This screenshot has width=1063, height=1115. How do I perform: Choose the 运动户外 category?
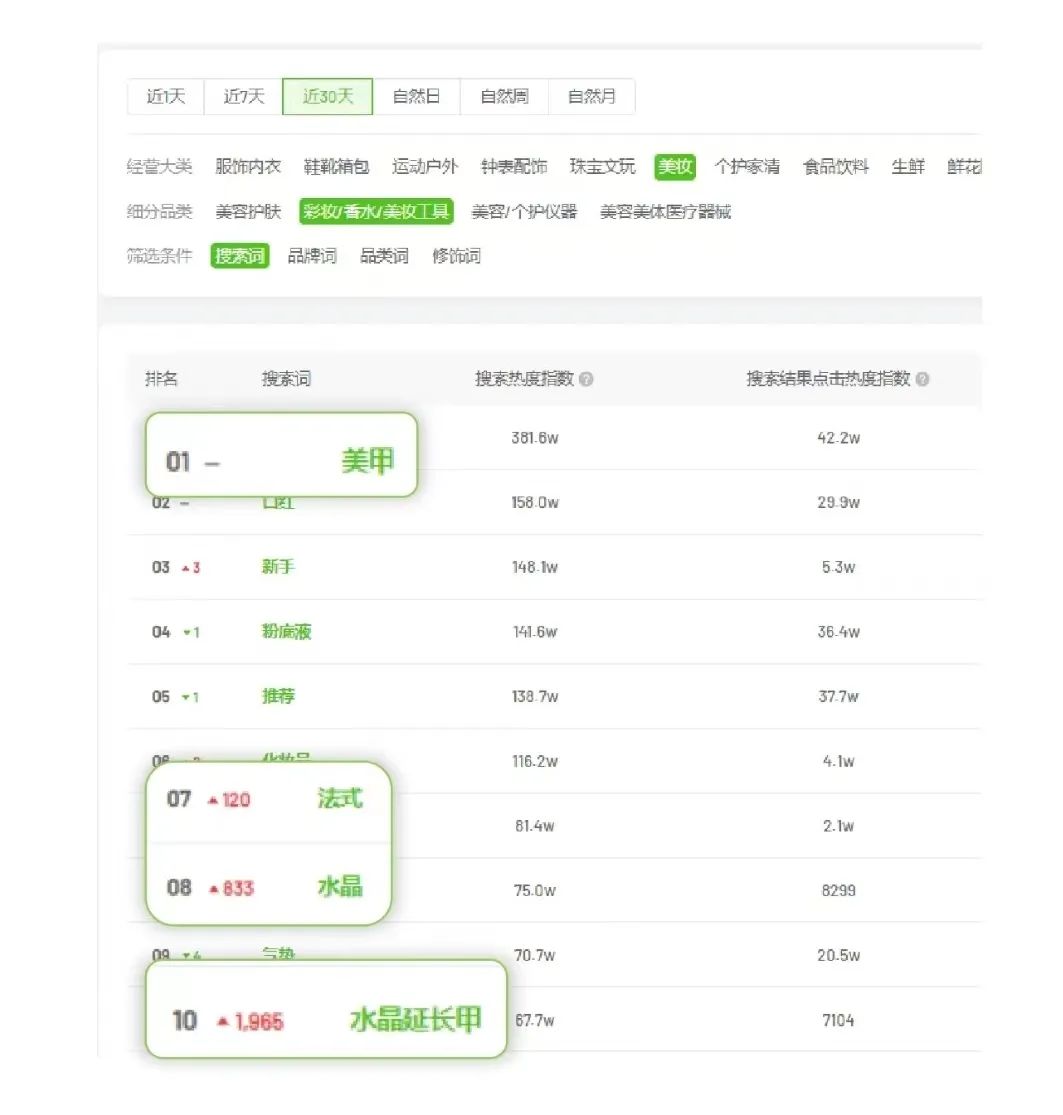click(424, 166)
